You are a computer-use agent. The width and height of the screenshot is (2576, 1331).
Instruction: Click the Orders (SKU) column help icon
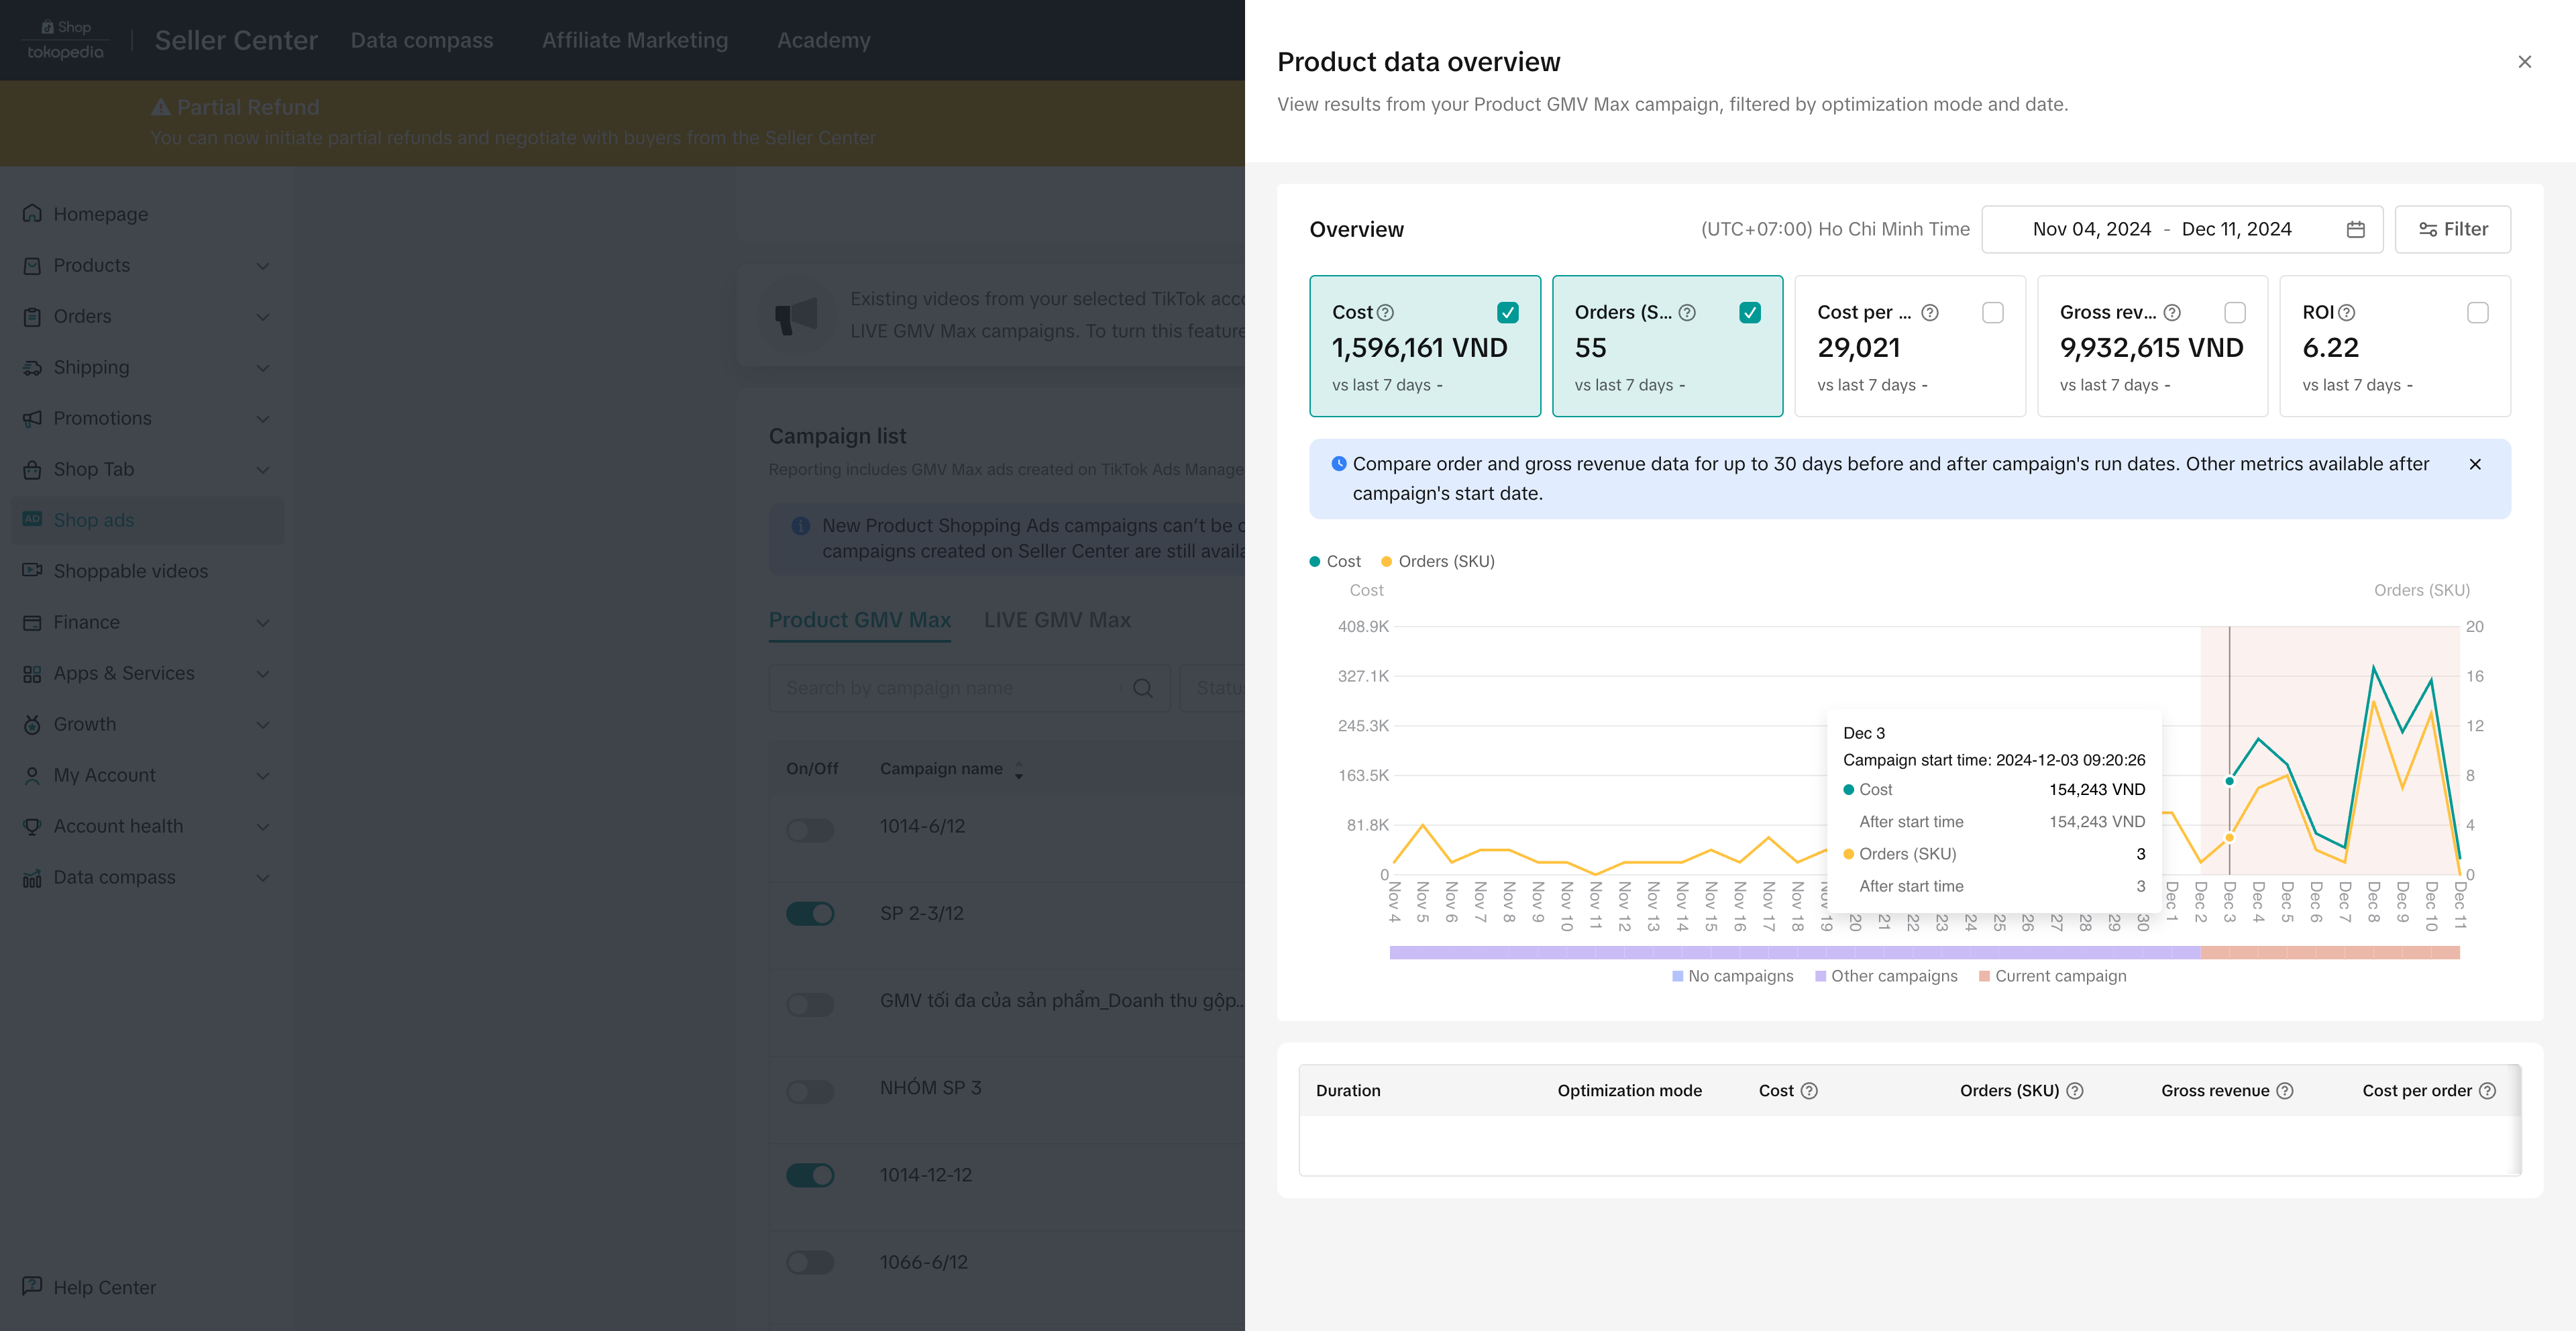[2075, 1091]
